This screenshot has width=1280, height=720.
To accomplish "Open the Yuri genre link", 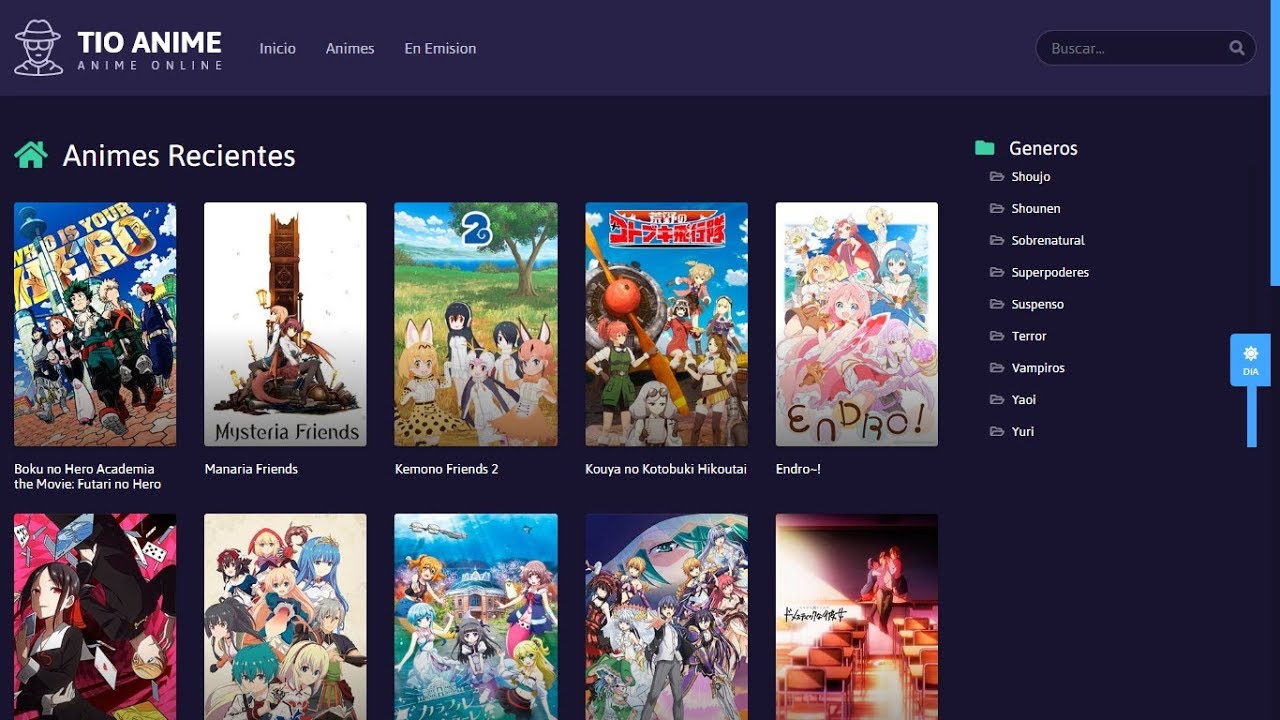I will [1023, 431].
